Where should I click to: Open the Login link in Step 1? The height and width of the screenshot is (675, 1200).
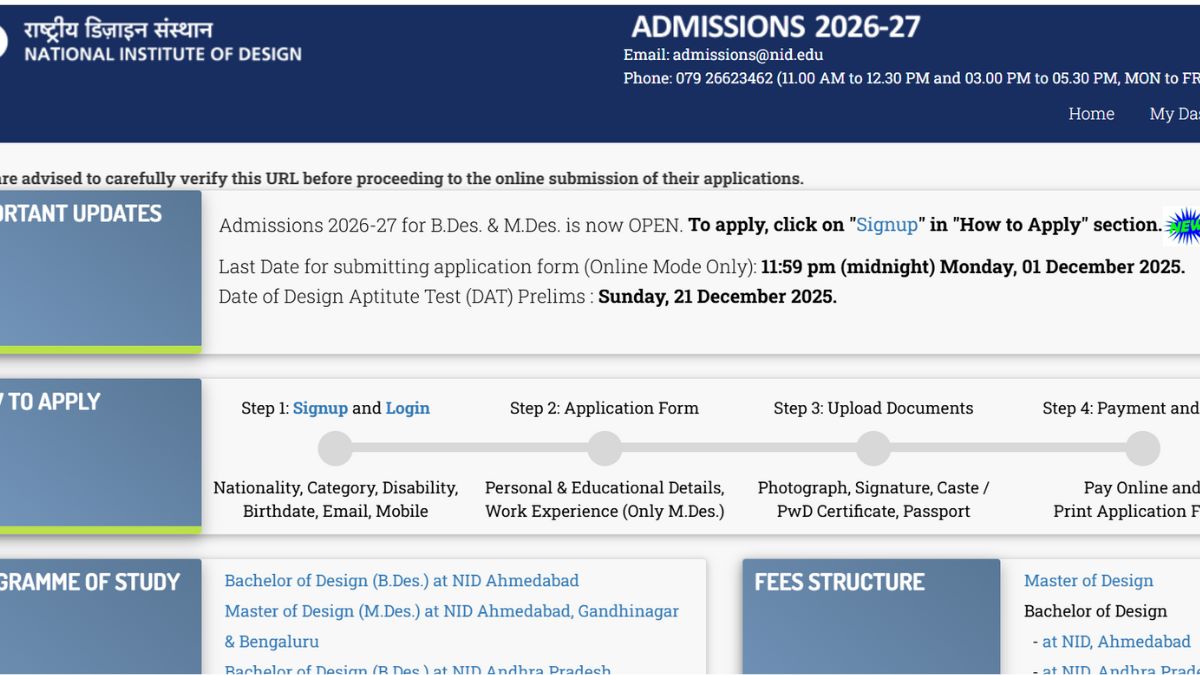tap(408, 408)
